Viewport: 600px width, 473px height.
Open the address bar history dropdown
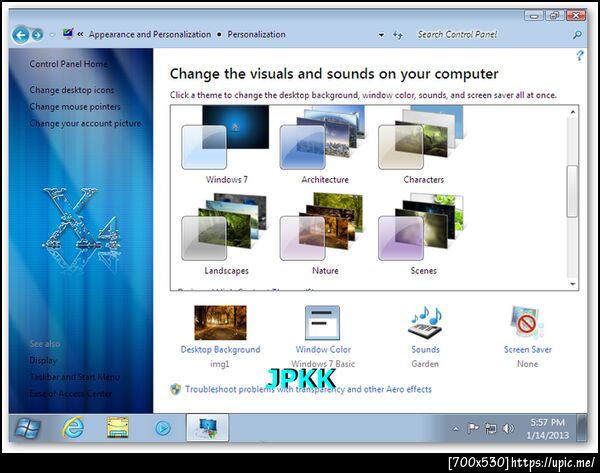[x=381, y=35]
